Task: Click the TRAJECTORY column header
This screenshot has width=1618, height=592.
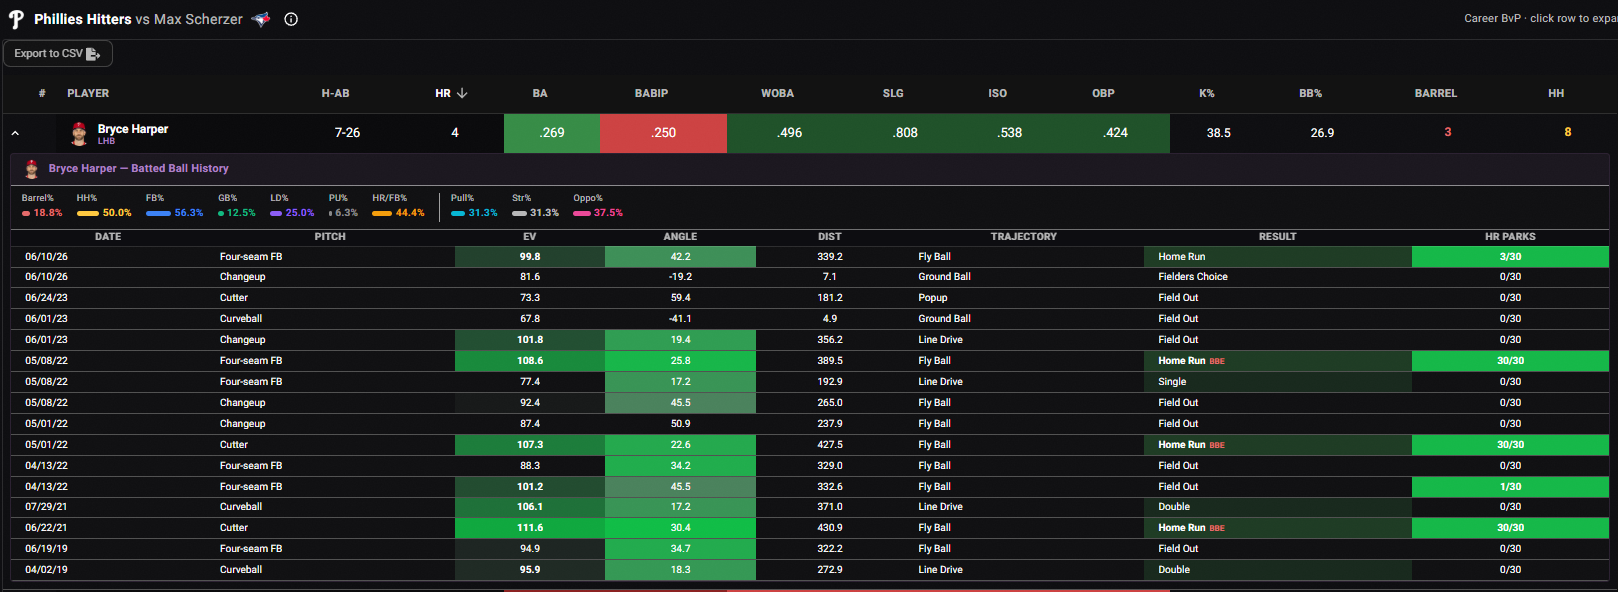Action: [x=1023, y=237]
